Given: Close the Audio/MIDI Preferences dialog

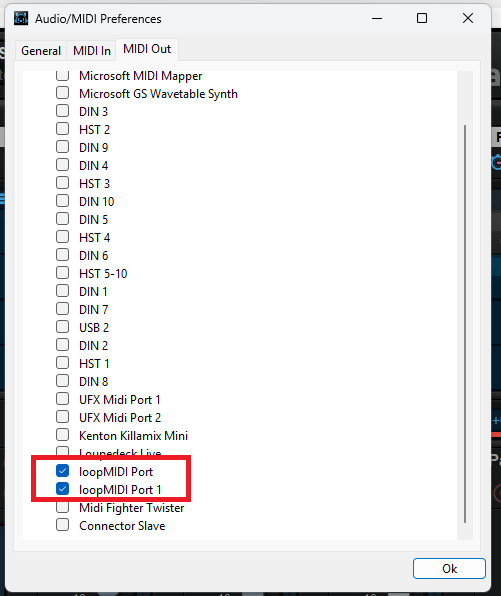Looking at the screenshot, I should click(468, 18).
